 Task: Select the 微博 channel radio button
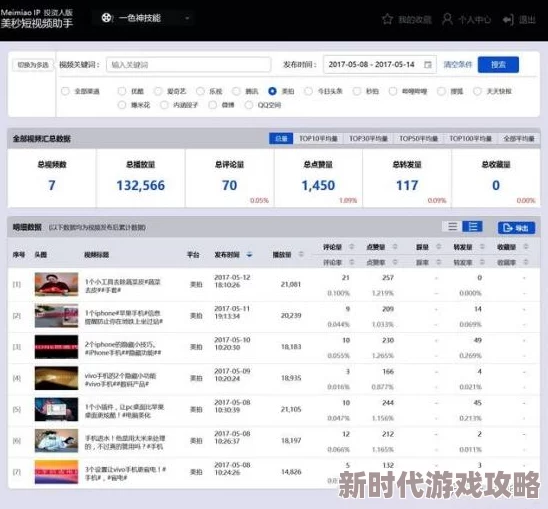[212, 105]
